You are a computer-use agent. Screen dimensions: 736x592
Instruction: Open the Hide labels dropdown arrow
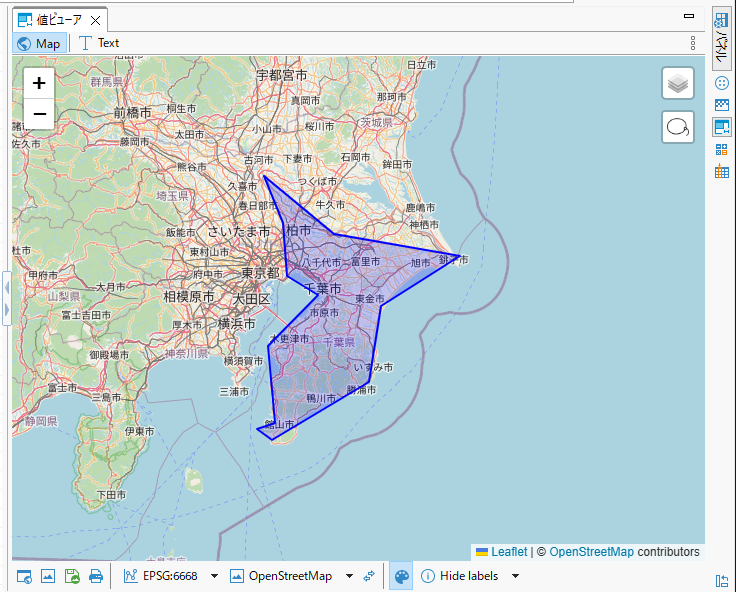[x=516, y=576]
